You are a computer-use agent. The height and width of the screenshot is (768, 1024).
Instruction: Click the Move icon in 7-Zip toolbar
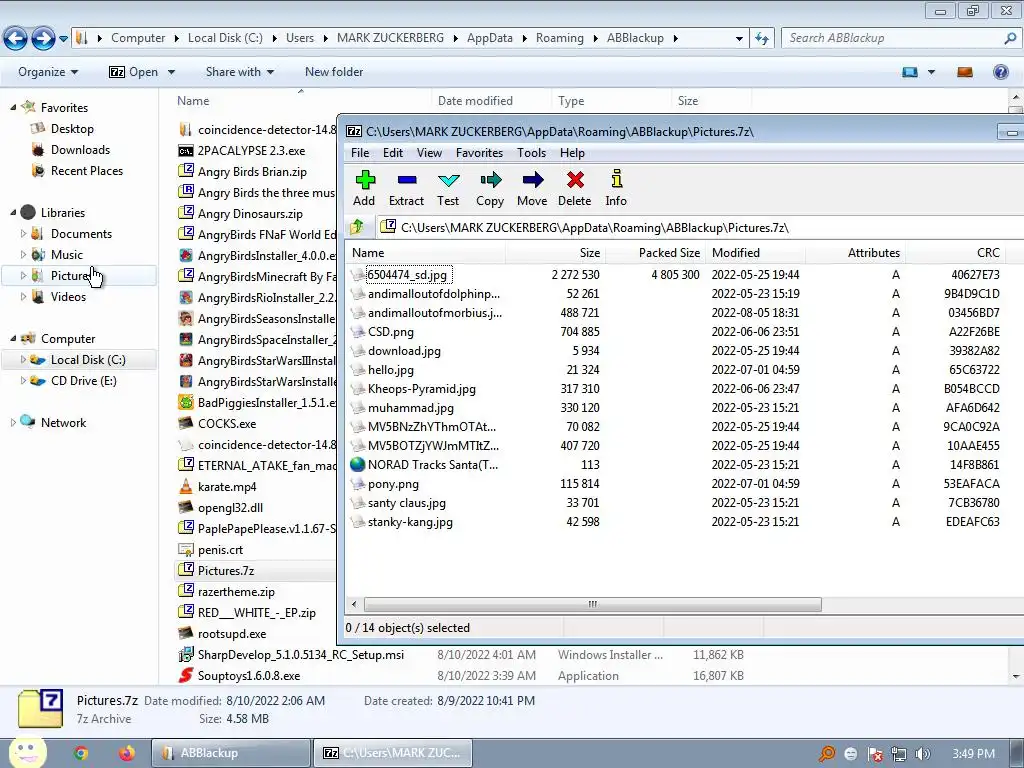point(532,180)
